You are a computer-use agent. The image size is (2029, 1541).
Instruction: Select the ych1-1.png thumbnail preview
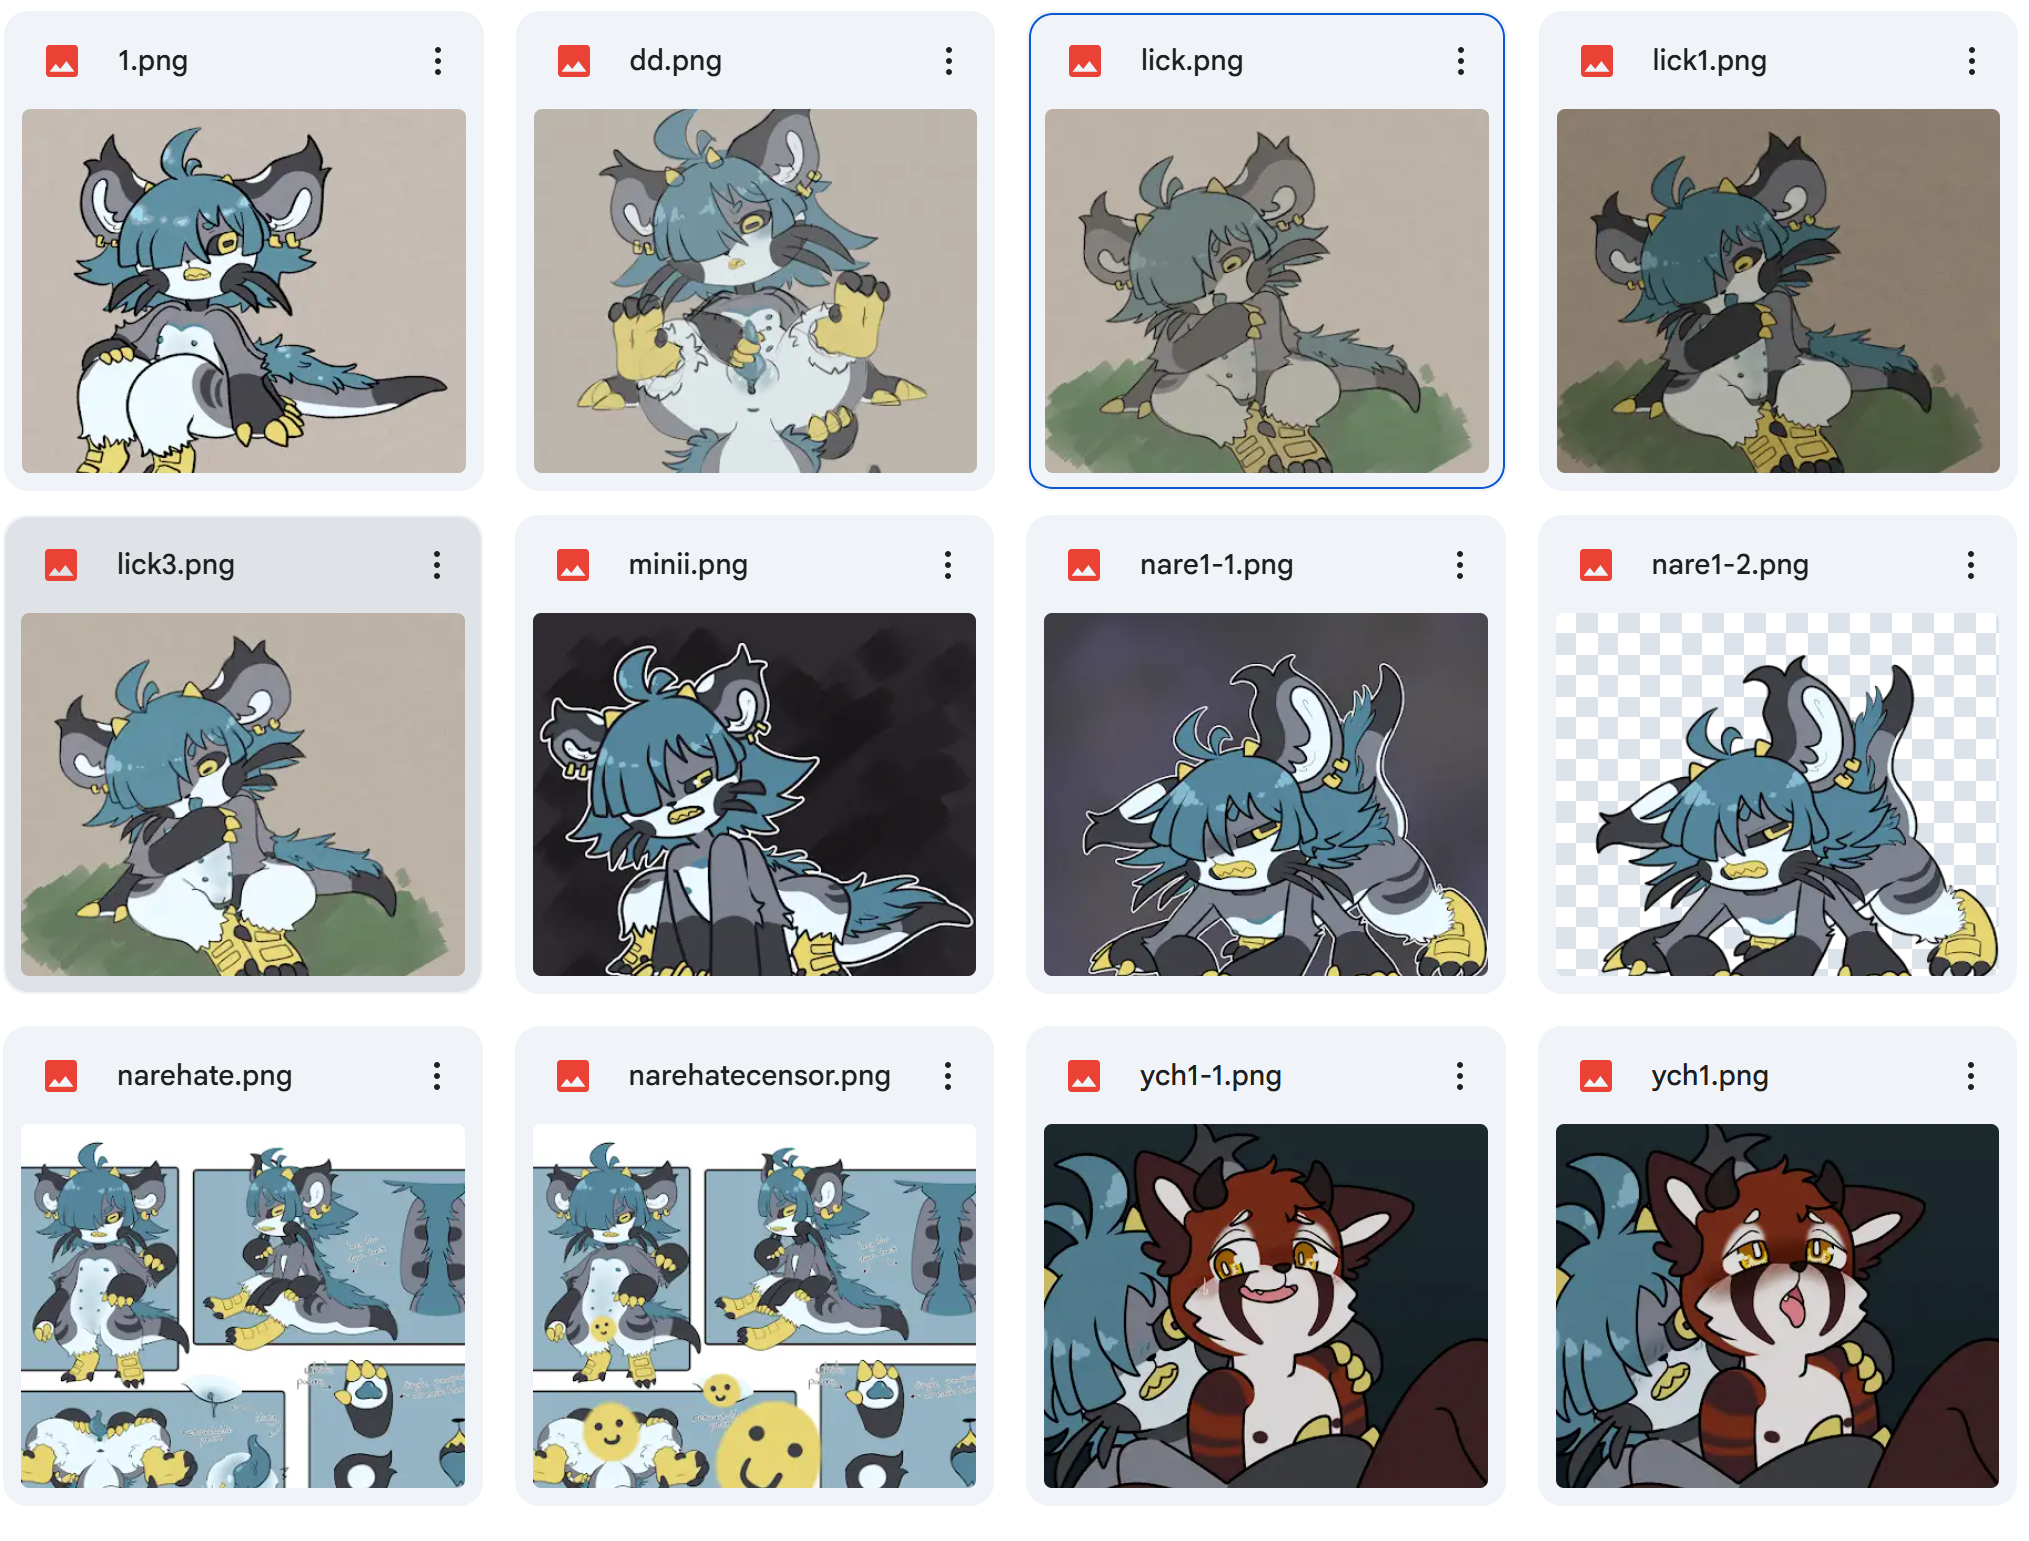pos(1266,1306)
